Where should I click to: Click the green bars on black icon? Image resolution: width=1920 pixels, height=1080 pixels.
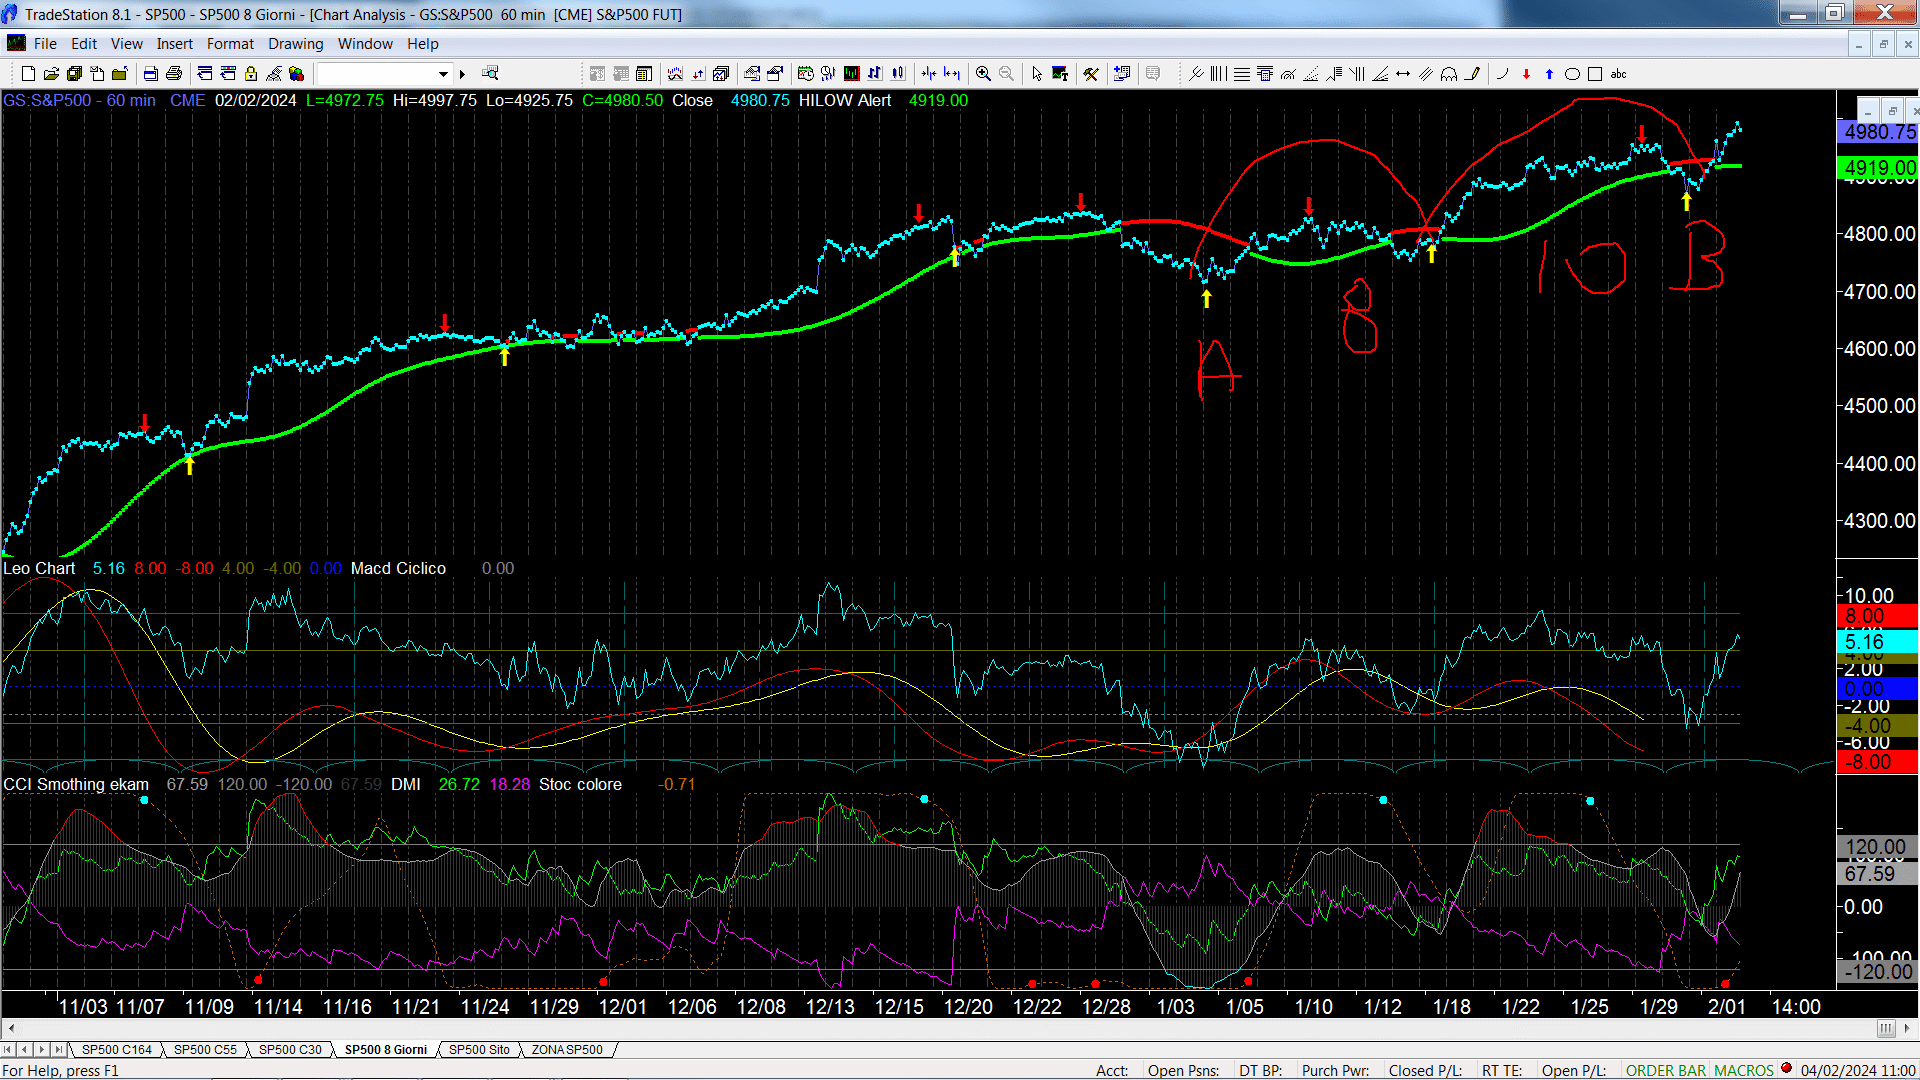(x=851, y=74)
